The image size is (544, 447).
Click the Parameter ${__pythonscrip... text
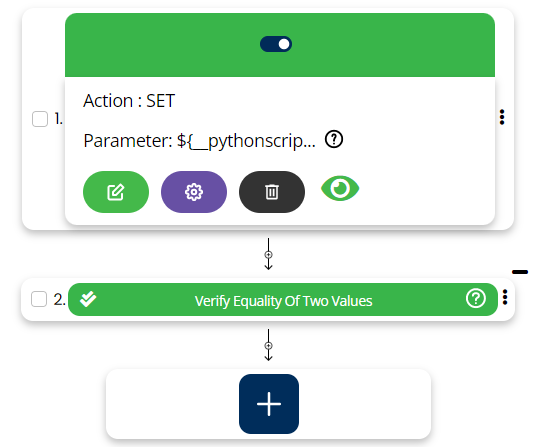[x=199, y=141]
